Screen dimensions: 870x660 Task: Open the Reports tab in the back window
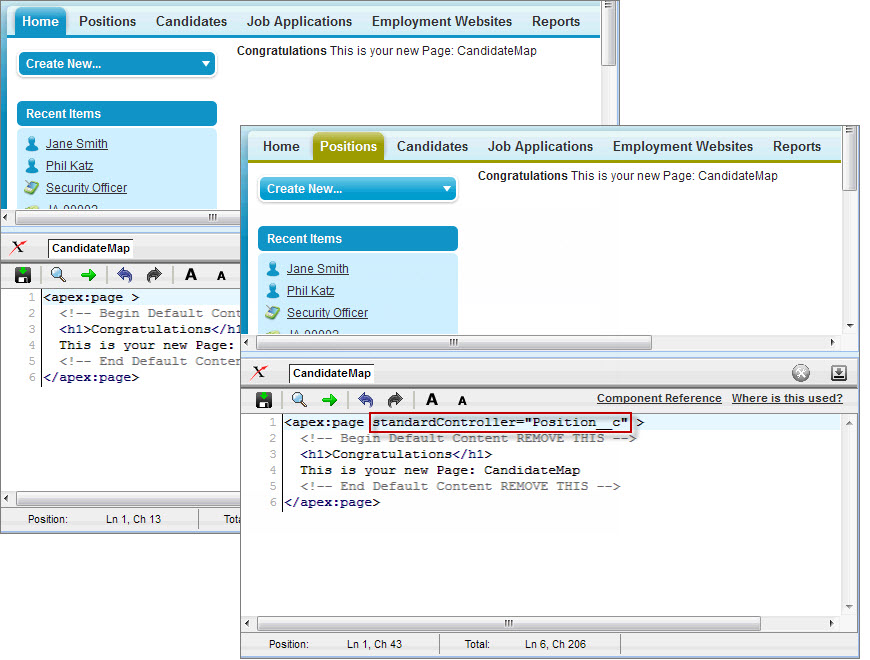pos(556,22)
